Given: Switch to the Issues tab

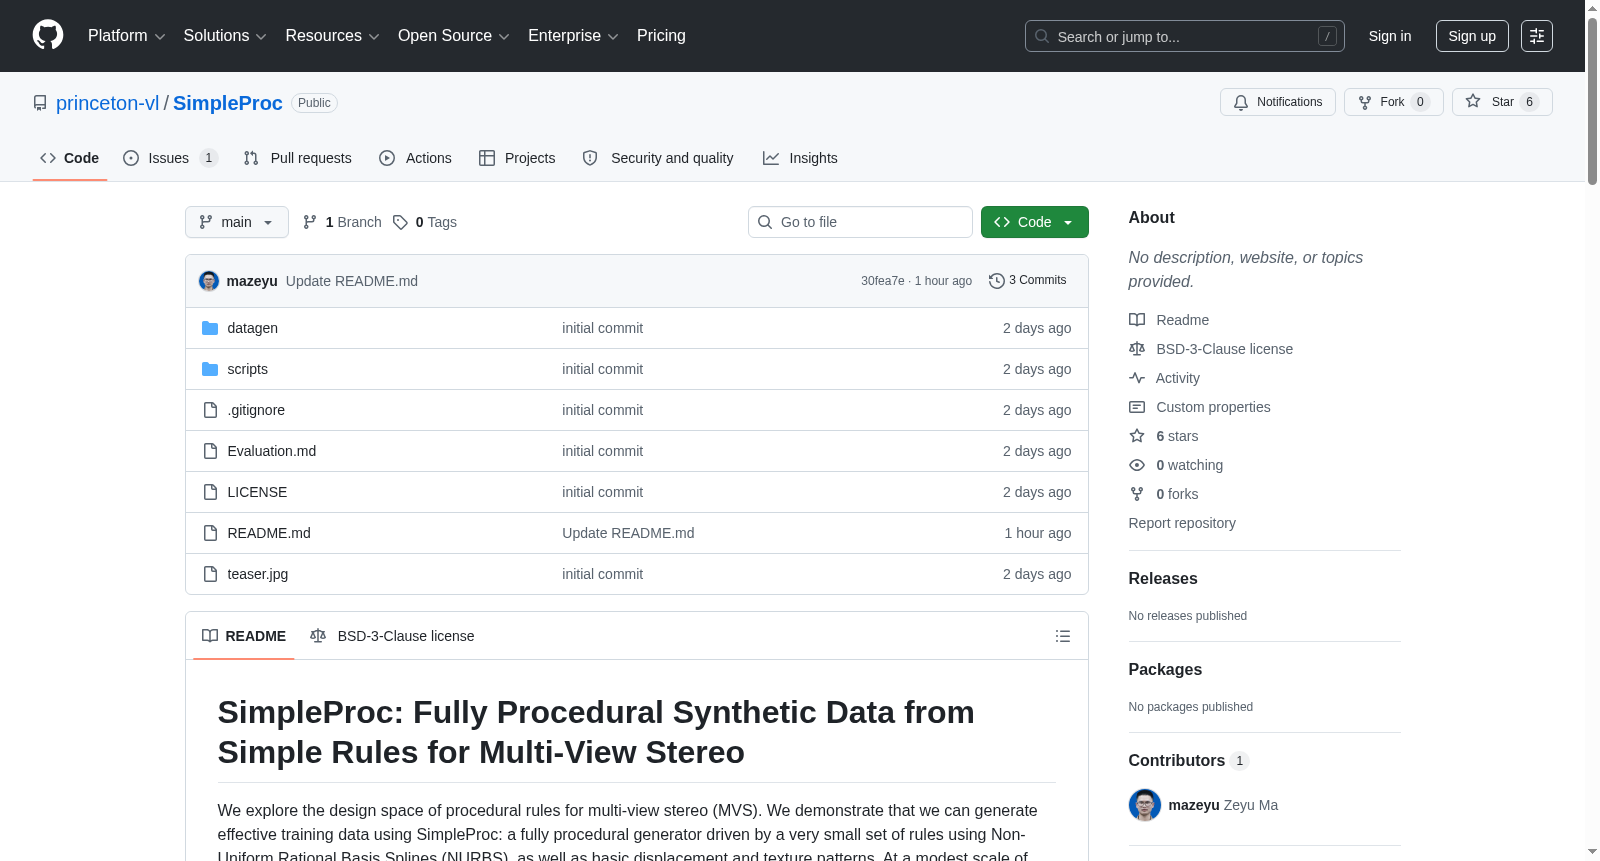Looking at the screenshot, I should click(170, 158).
